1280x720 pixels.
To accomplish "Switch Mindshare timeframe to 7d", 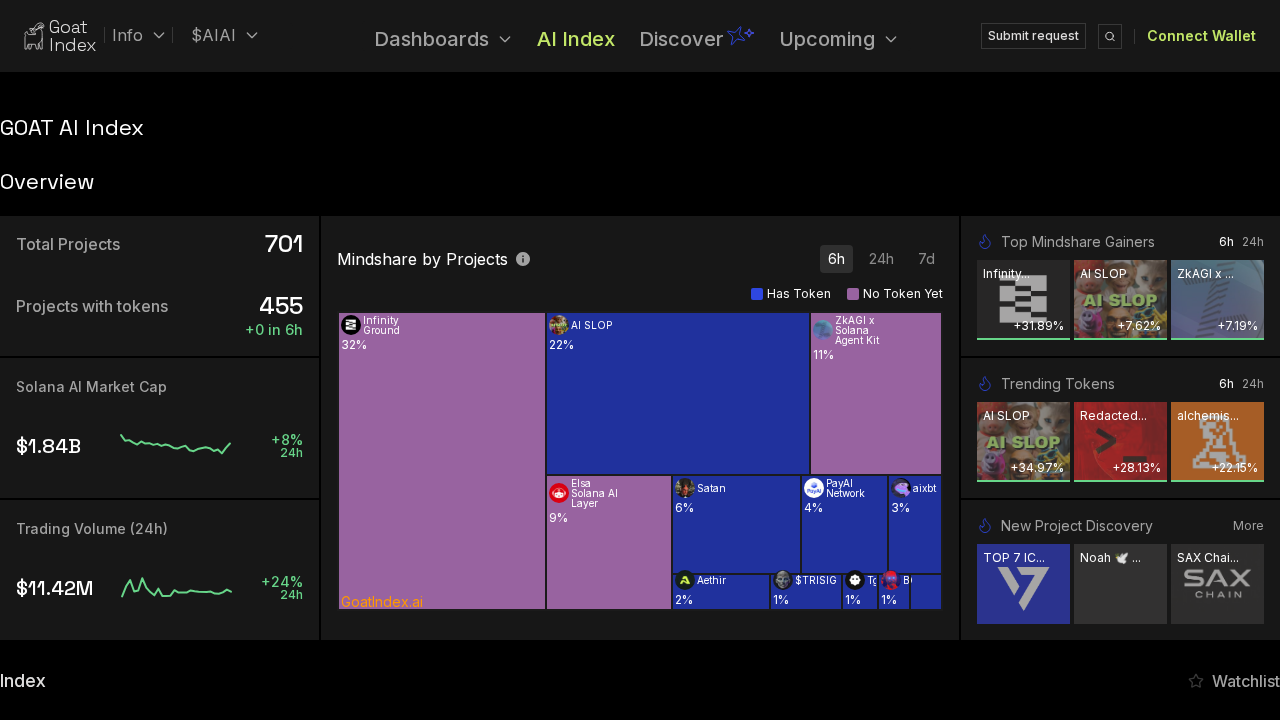I will (x=925, y=259).
